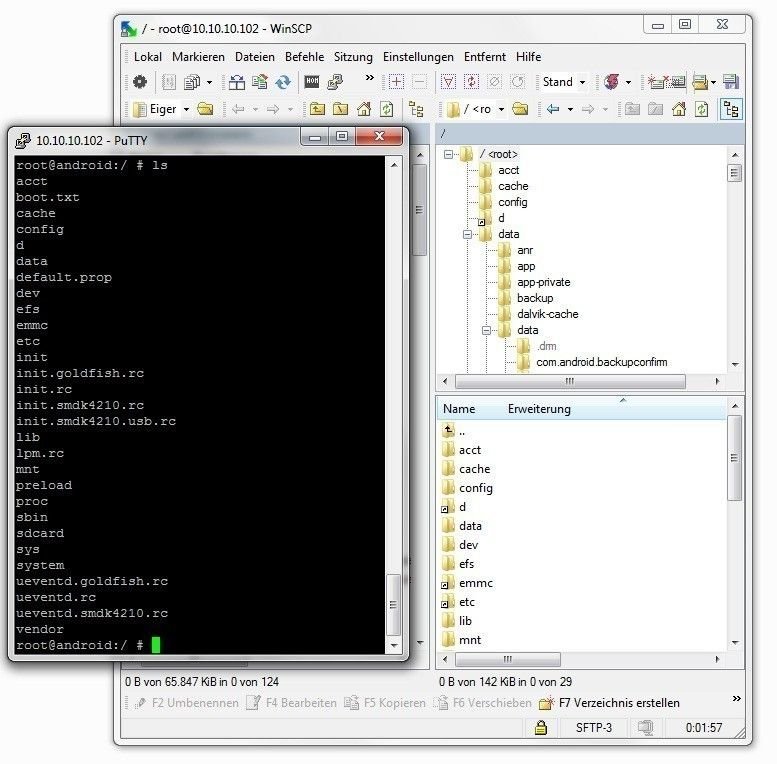The height and width of the screenshot is (764, 777).
Task: Click the horizontal scrollbar of remote tree
Action: pos(570,382)
